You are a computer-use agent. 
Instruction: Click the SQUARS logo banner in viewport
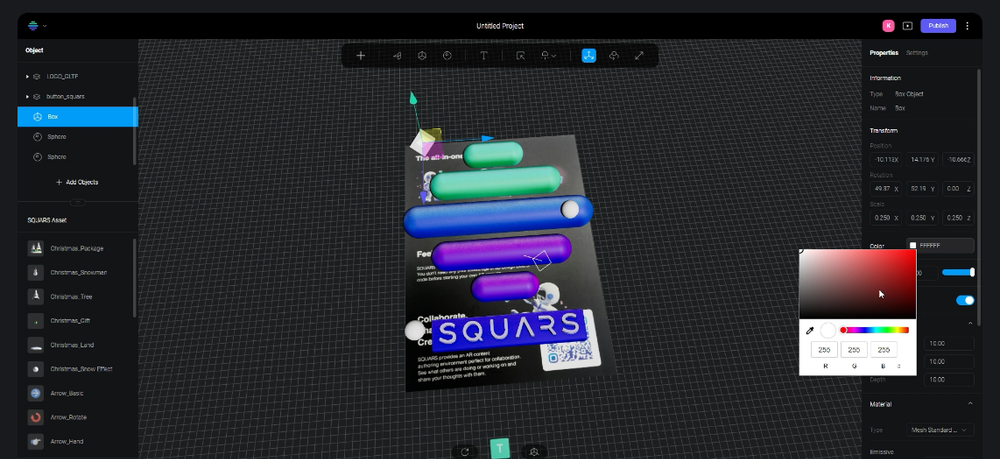(x=508, y=330)
